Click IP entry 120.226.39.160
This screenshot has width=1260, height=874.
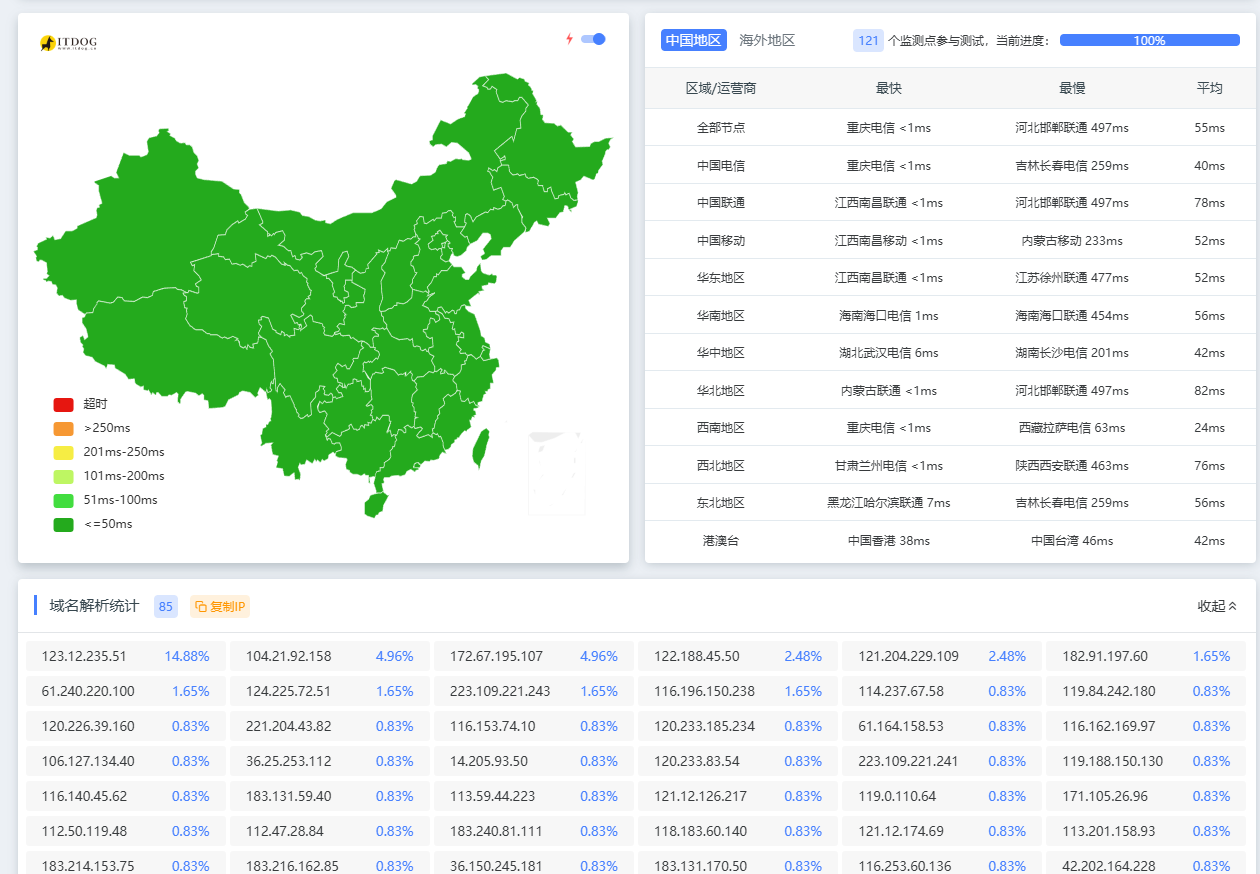pyautogui.click(x=88, y=726)
